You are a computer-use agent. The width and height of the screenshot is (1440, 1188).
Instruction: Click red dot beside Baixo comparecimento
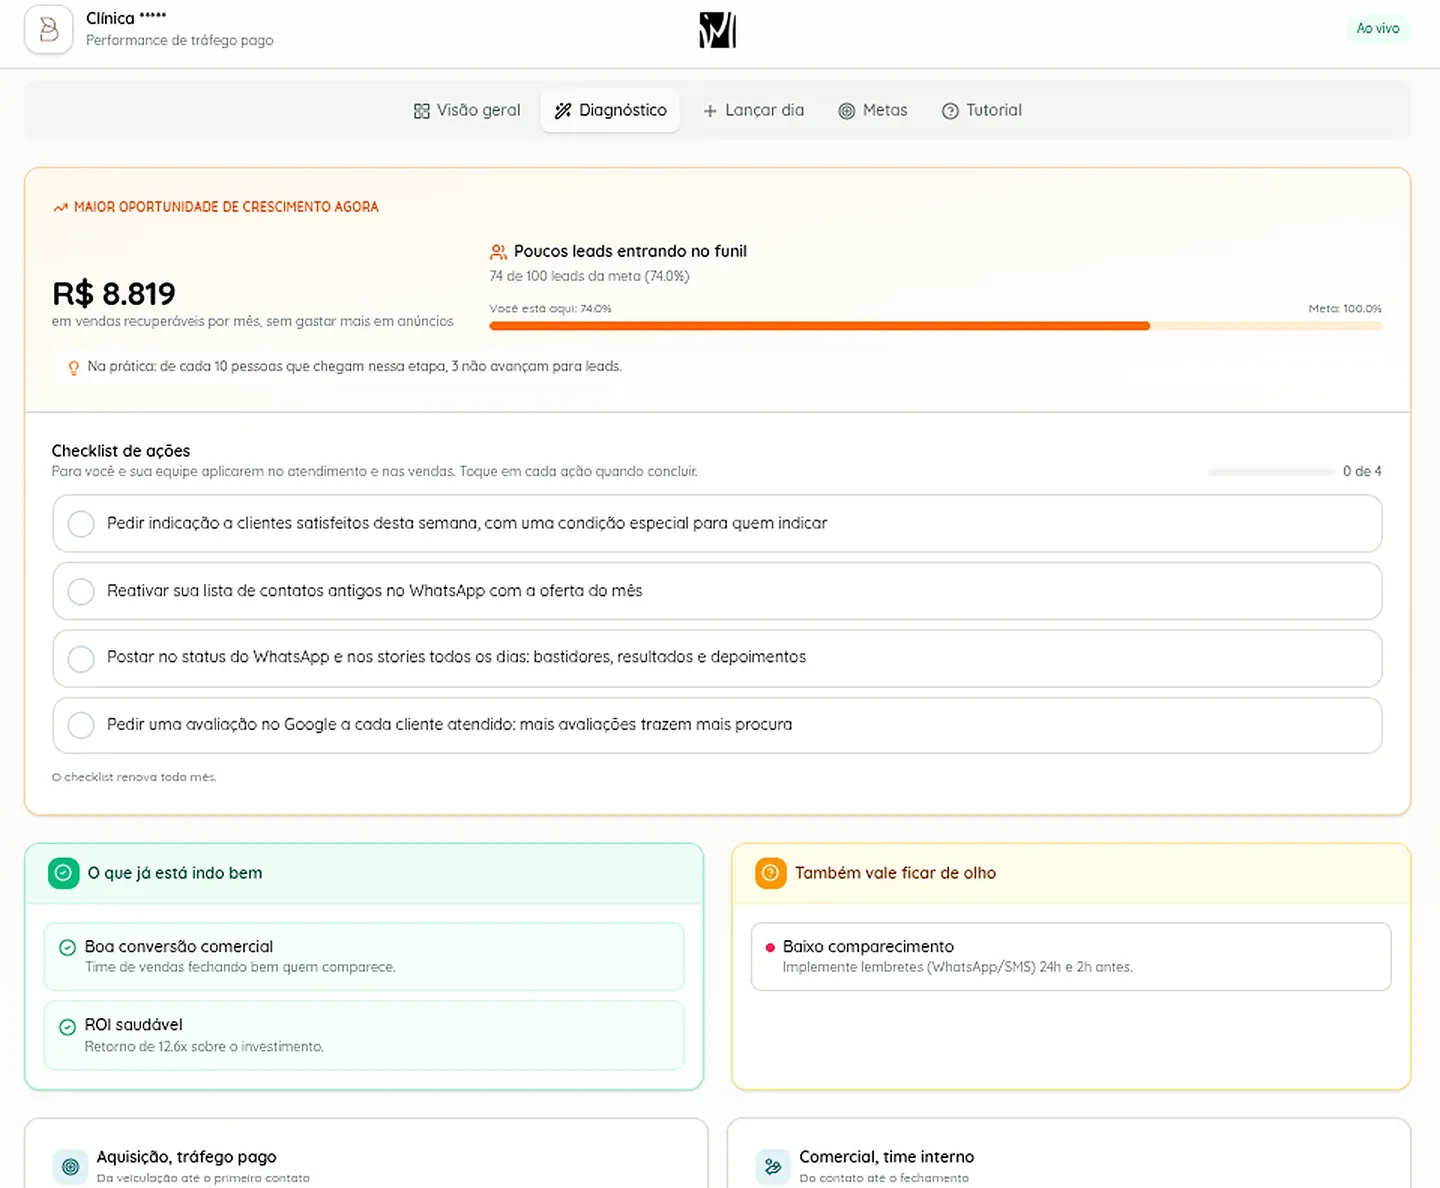(x=770, y=947)
